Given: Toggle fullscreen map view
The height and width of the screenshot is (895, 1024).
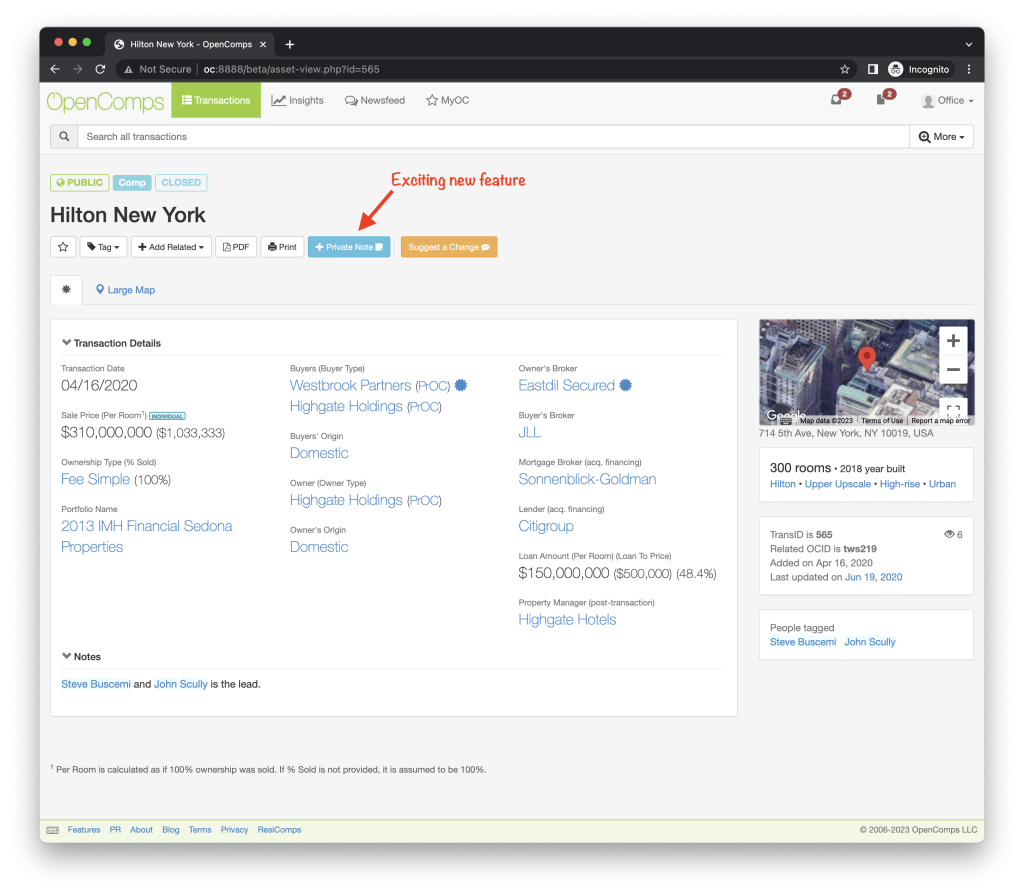Looking at the screenshot, I should [953, 410].
